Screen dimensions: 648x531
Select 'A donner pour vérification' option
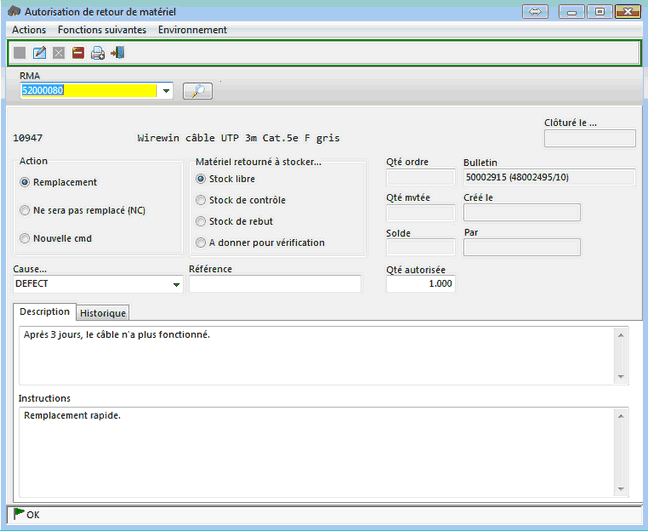pos(201,242)
